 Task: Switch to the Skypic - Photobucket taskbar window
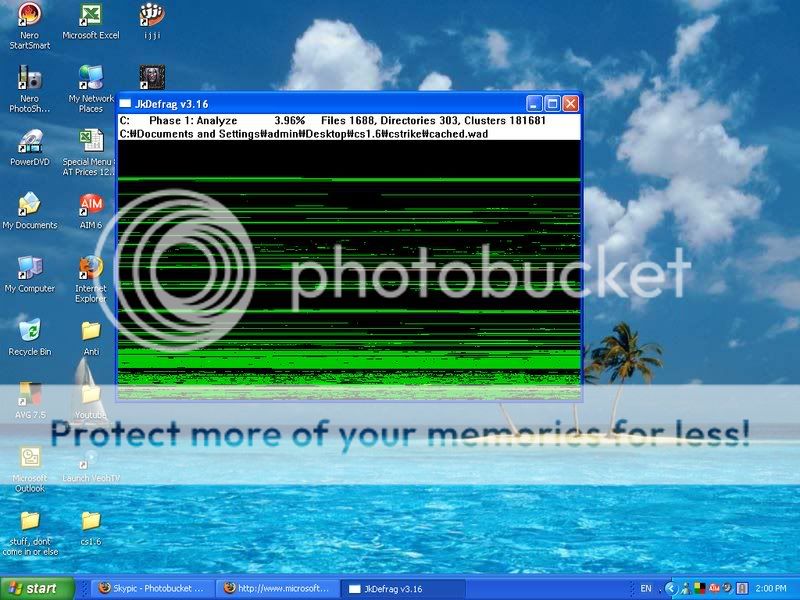point(151,588)
